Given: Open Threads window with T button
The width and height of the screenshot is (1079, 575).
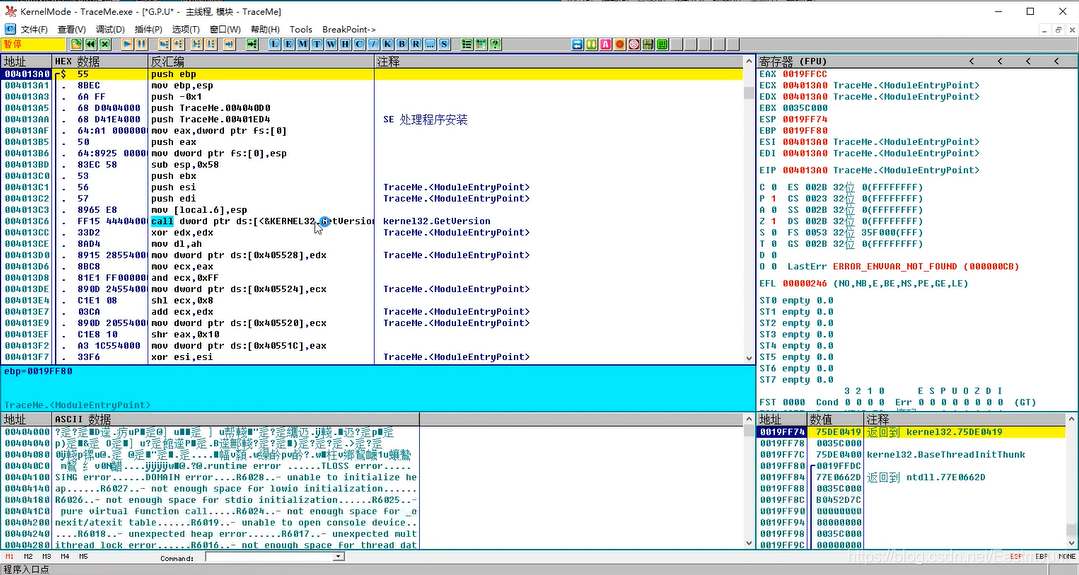Looking at the screenshot, I should (x=317, y=44).
